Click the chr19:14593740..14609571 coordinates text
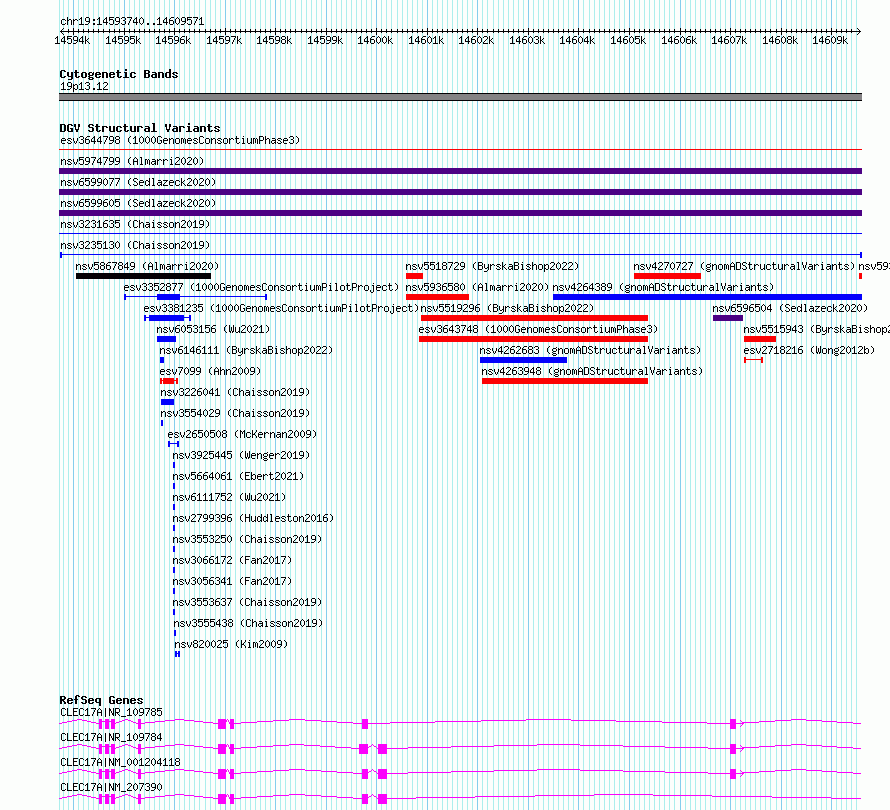Image resolution: width=890 pixels, height=810 pixels. tap(132, 22)
